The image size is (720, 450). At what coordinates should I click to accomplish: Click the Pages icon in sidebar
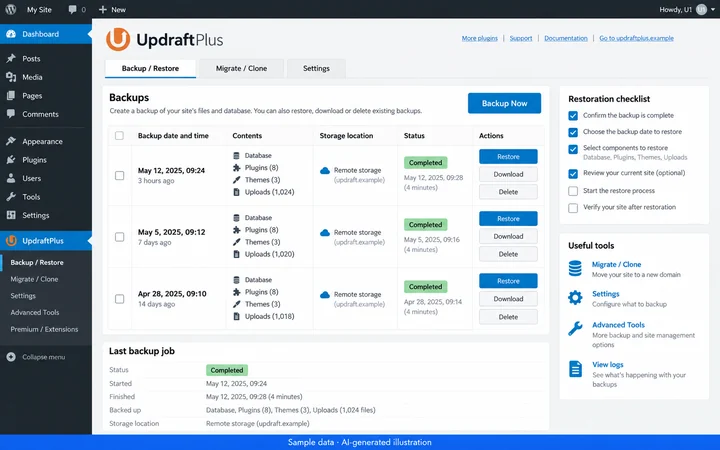11,96
